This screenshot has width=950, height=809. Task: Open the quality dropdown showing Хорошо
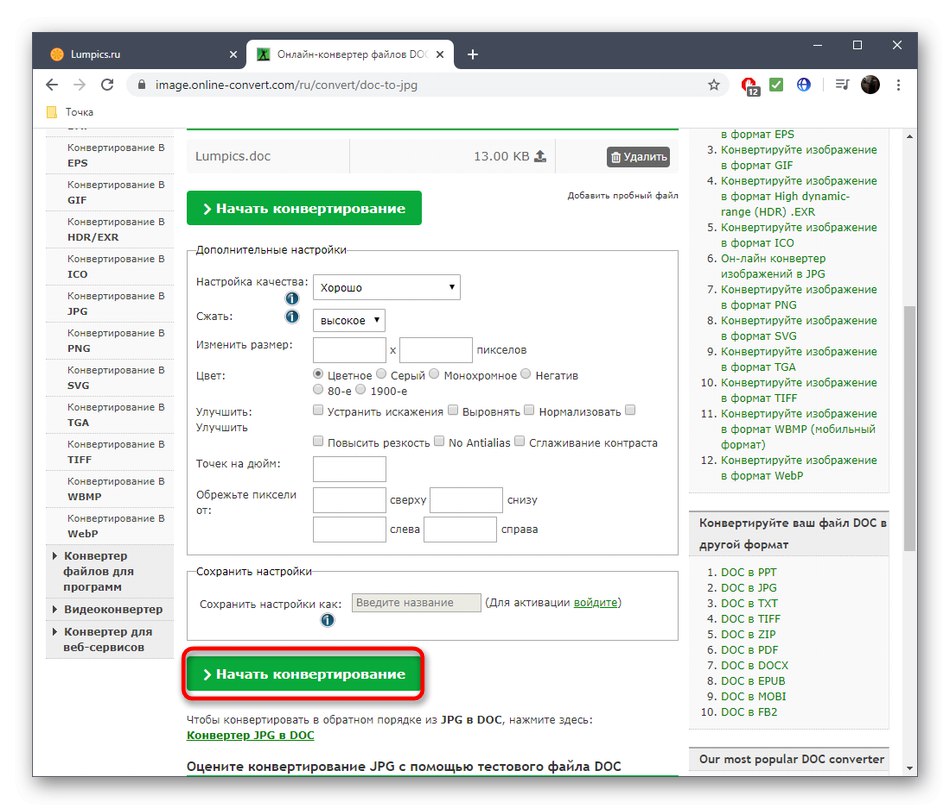387,287
